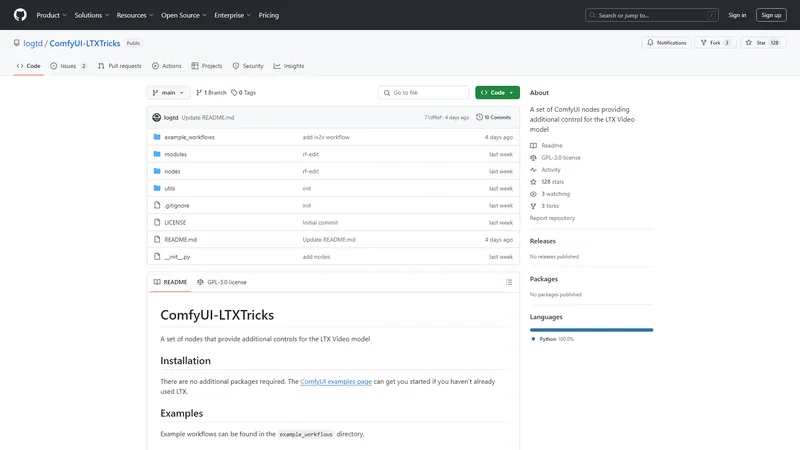Click the 71df6ef commit hash

(x=433, y=117)
